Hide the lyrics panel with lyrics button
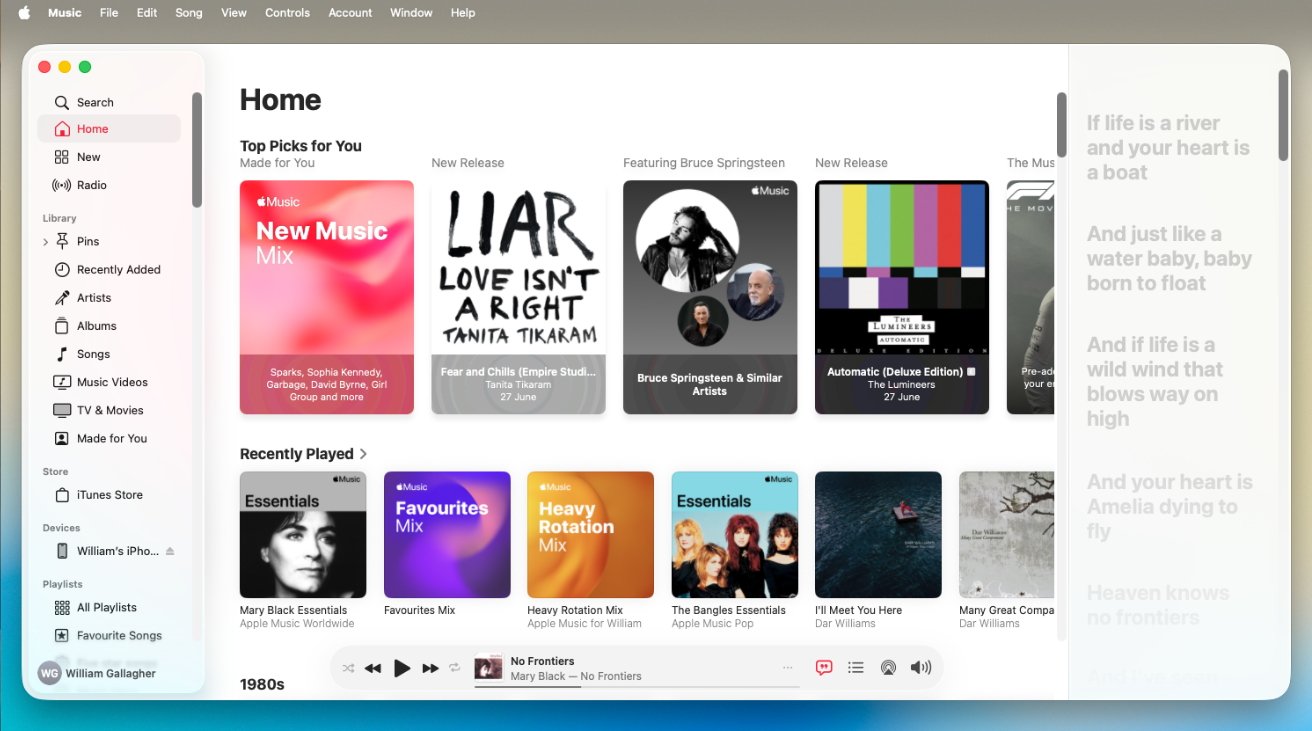 click(823, 668)
